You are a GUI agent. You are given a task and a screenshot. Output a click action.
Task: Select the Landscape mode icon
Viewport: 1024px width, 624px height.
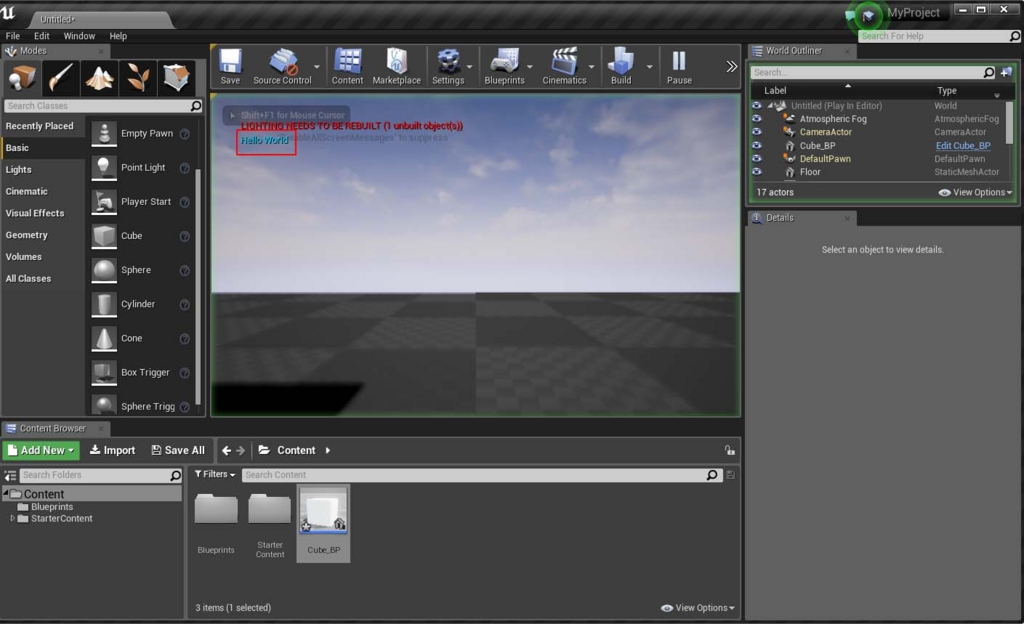pyautogui.click(x=99, y=78)
